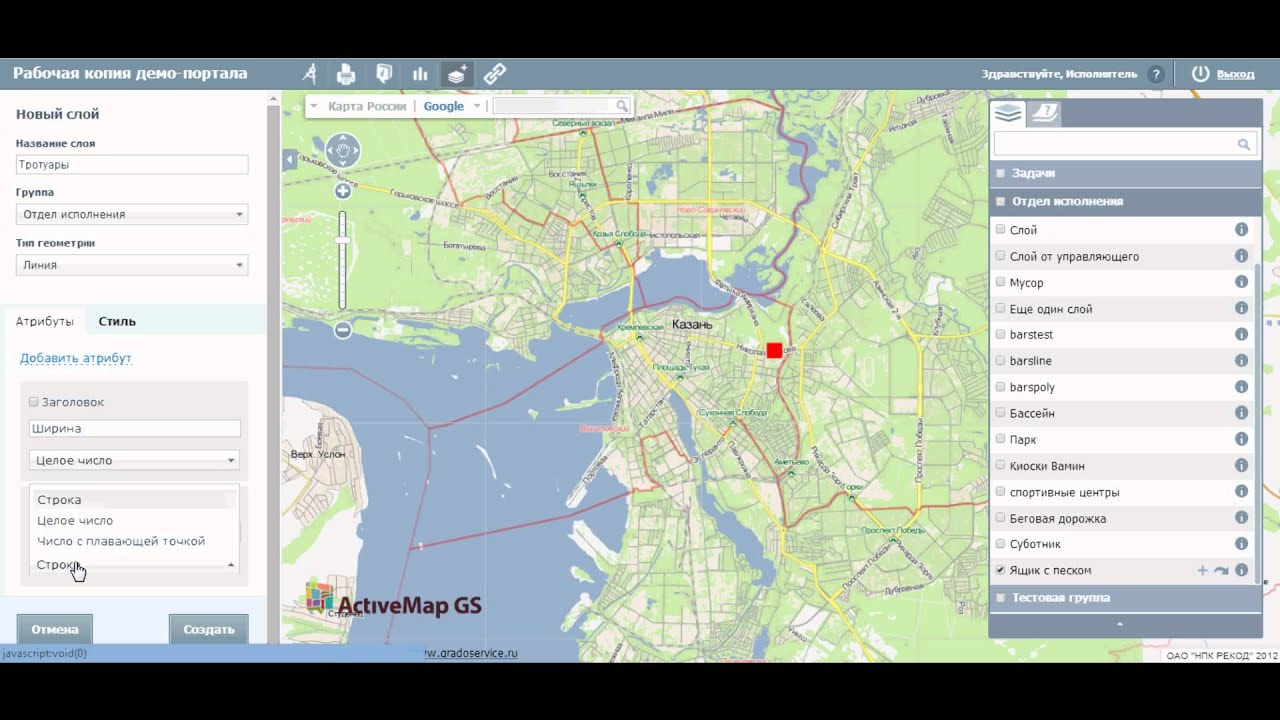Screen dimensions: 1280x720
Task: Collapse the left panel arrow
Action: click(x=290, y=159)
